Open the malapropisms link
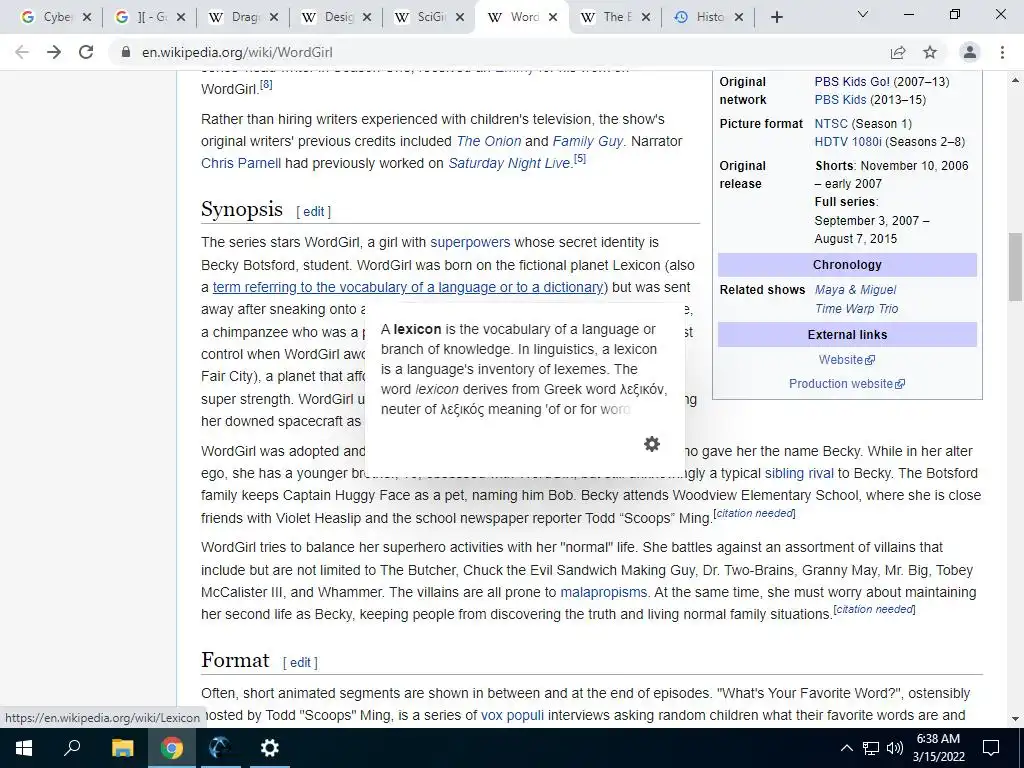The width and height of the screenshot is (1024, 768). tap(603, 592)
